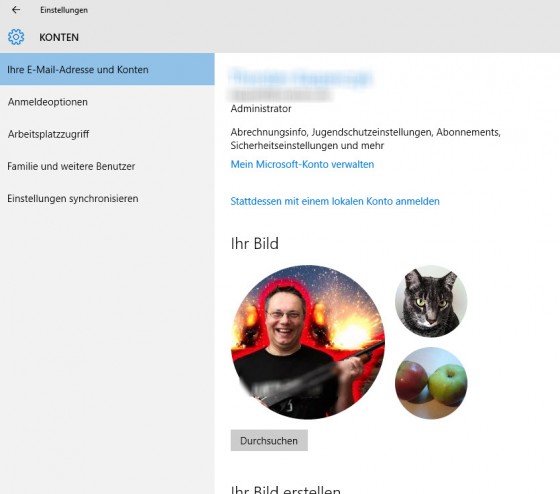560x494 pixels.
Task: Click Stattdessen mit einem lokalen Konto anmelden
Action: [335, 201]
